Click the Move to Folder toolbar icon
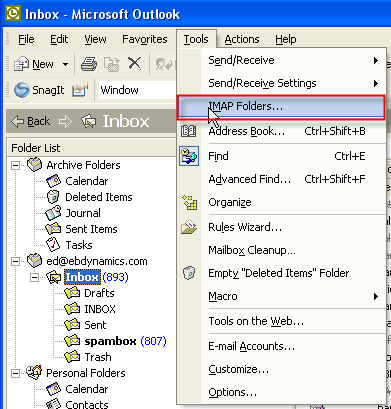 (x=112, y=63)
